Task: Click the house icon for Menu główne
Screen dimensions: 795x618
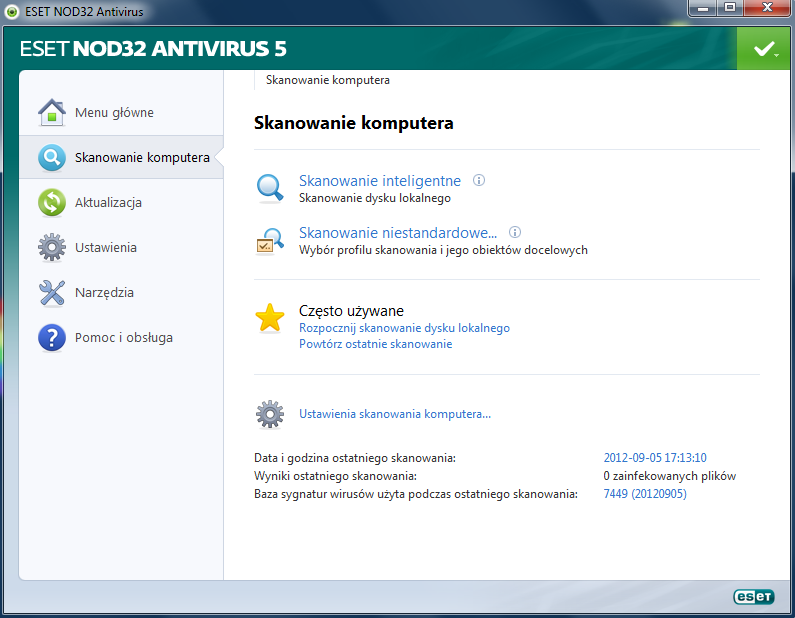Action: 52,112
